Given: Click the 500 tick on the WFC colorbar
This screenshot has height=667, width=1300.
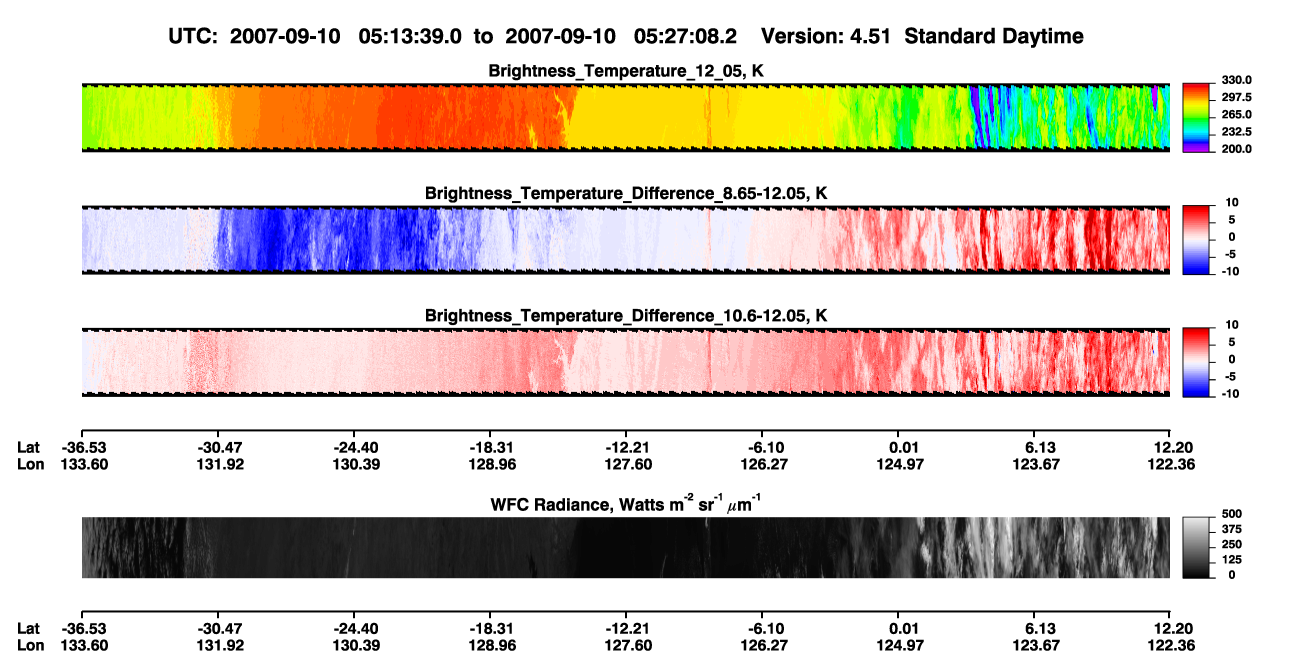Looking at the screenshot, I should pos(1232,514).
